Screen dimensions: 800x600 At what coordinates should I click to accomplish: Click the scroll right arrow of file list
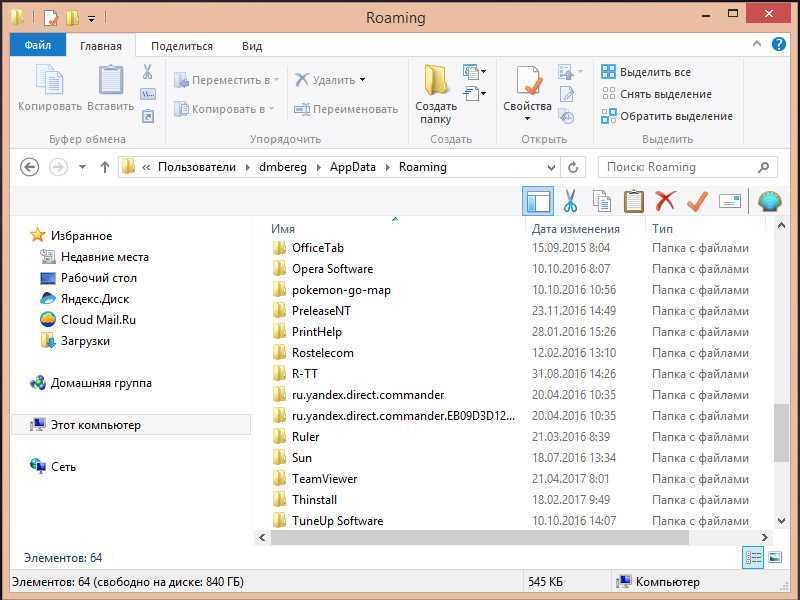pyautogui.click(x=764, y=537)
